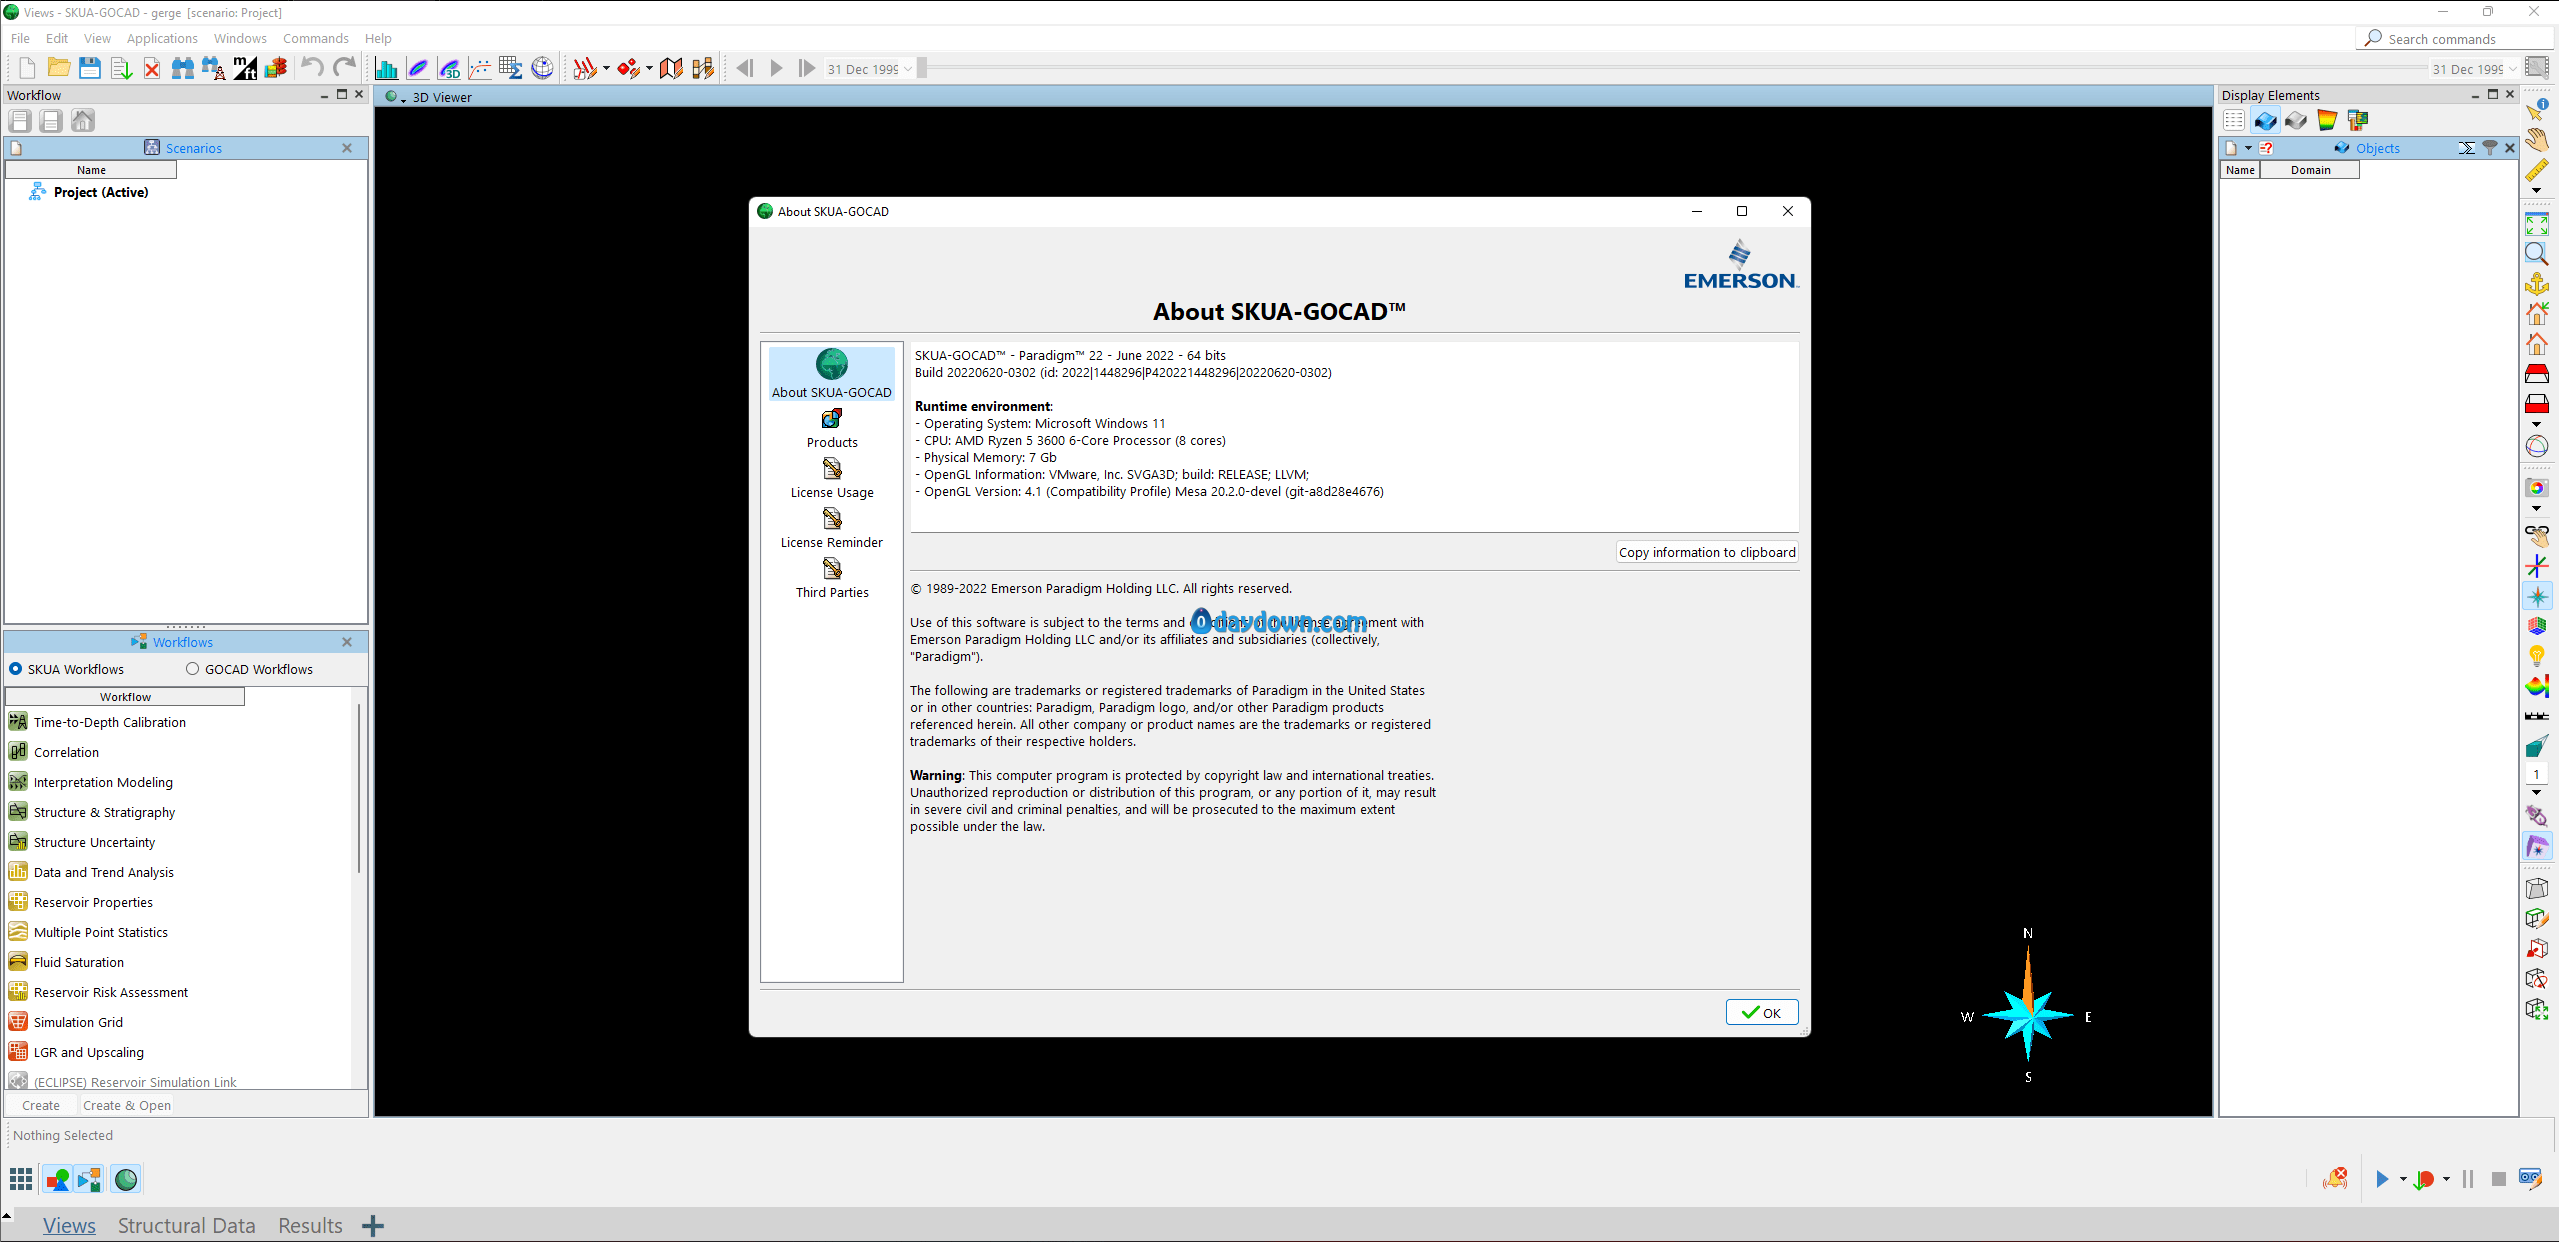Expand the 3D Viewer globe dropdown arrow
This screenshot has width=2559, height=1242.
[x=403, y=99]
